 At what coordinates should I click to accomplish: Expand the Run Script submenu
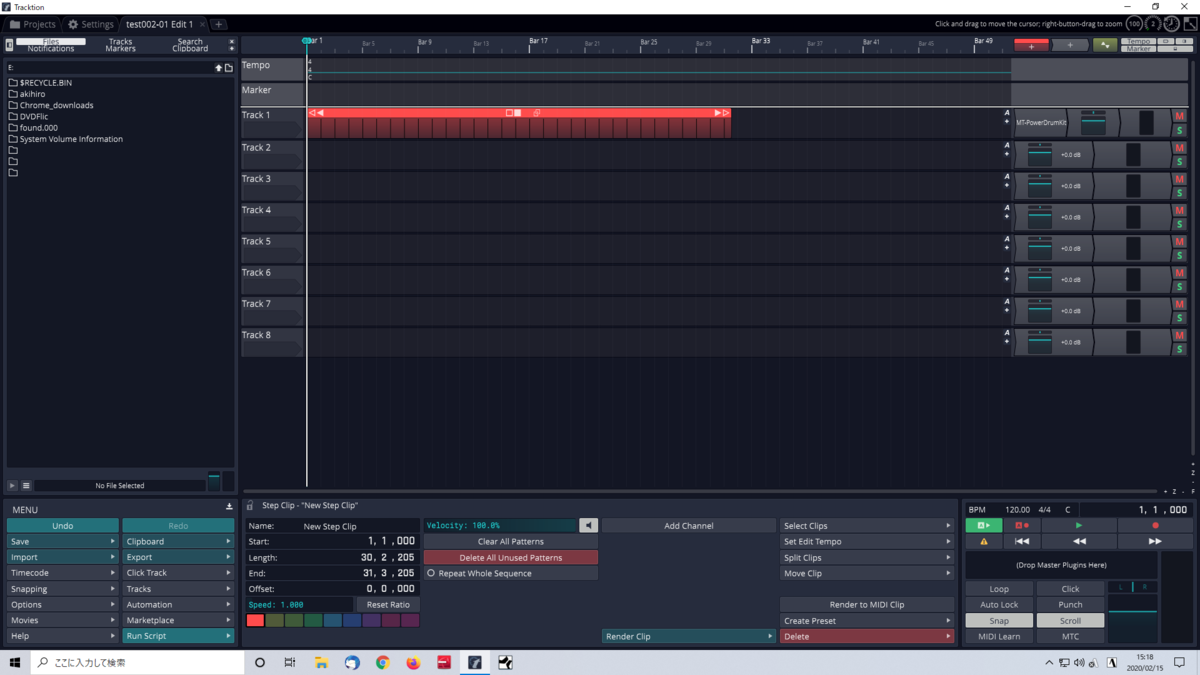coord(178,636)
